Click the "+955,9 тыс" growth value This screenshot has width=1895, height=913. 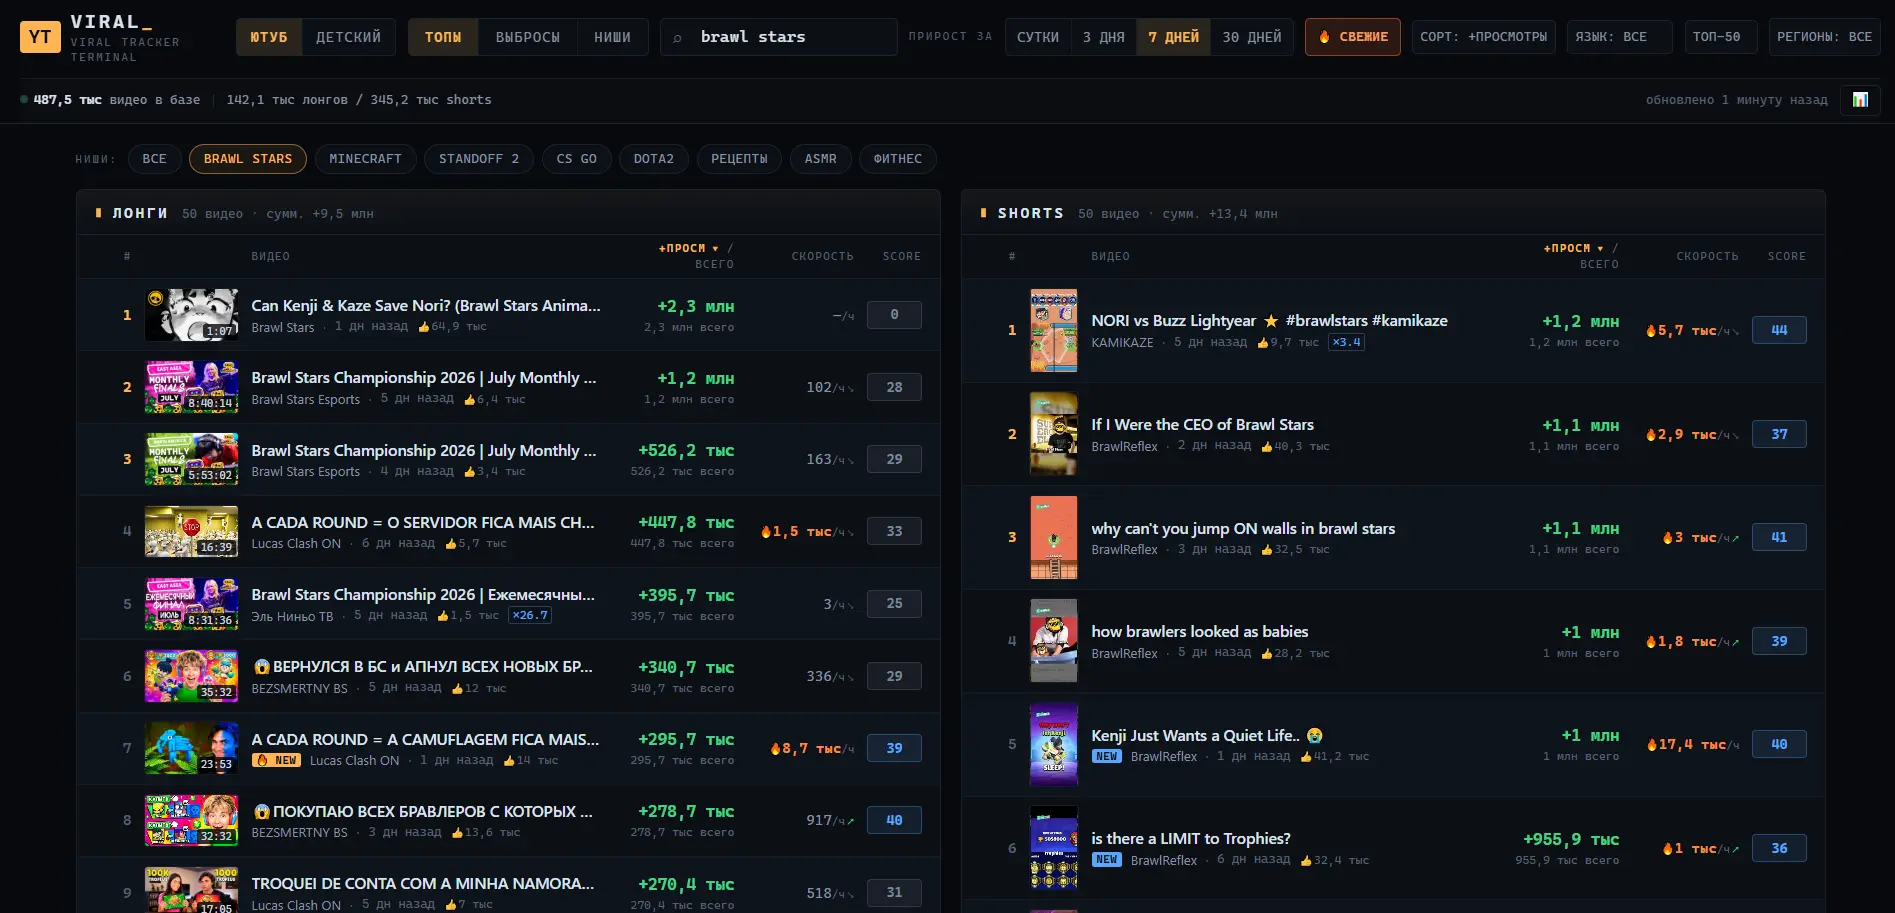[x=1570, y=840]
